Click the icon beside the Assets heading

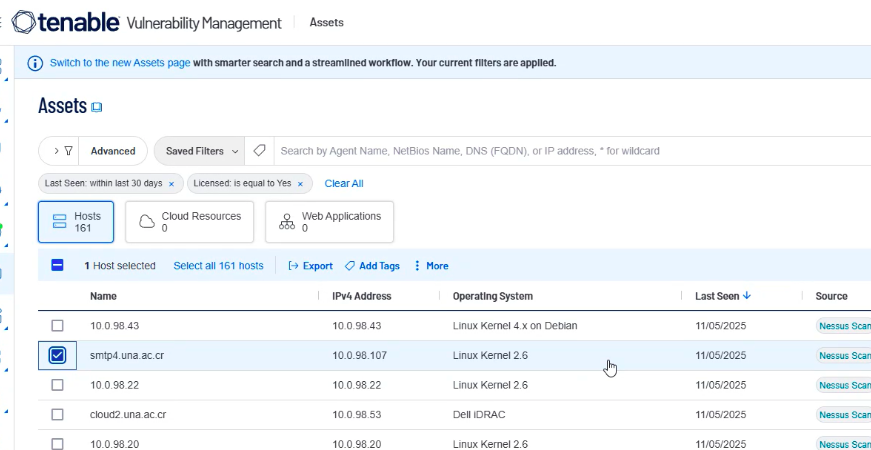click(97, 107)
